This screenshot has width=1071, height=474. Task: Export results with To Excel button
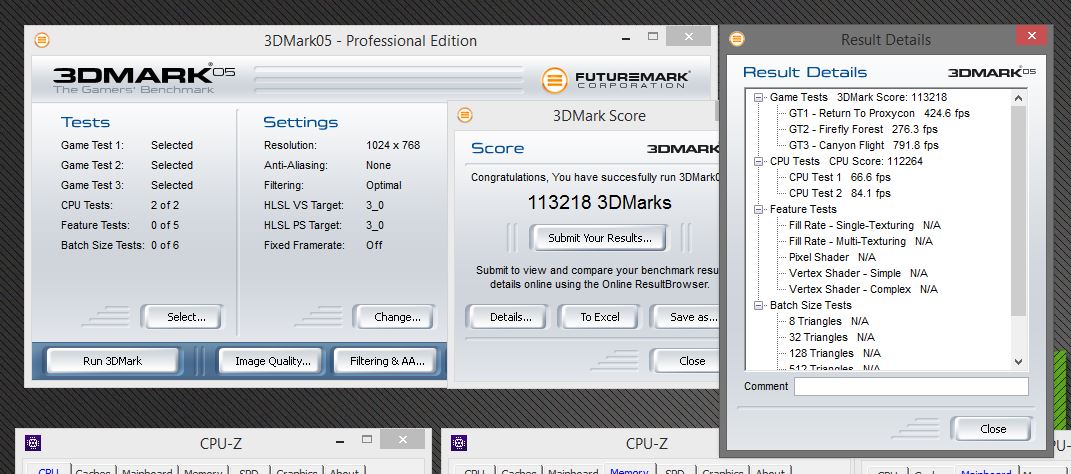pos(599,317)
